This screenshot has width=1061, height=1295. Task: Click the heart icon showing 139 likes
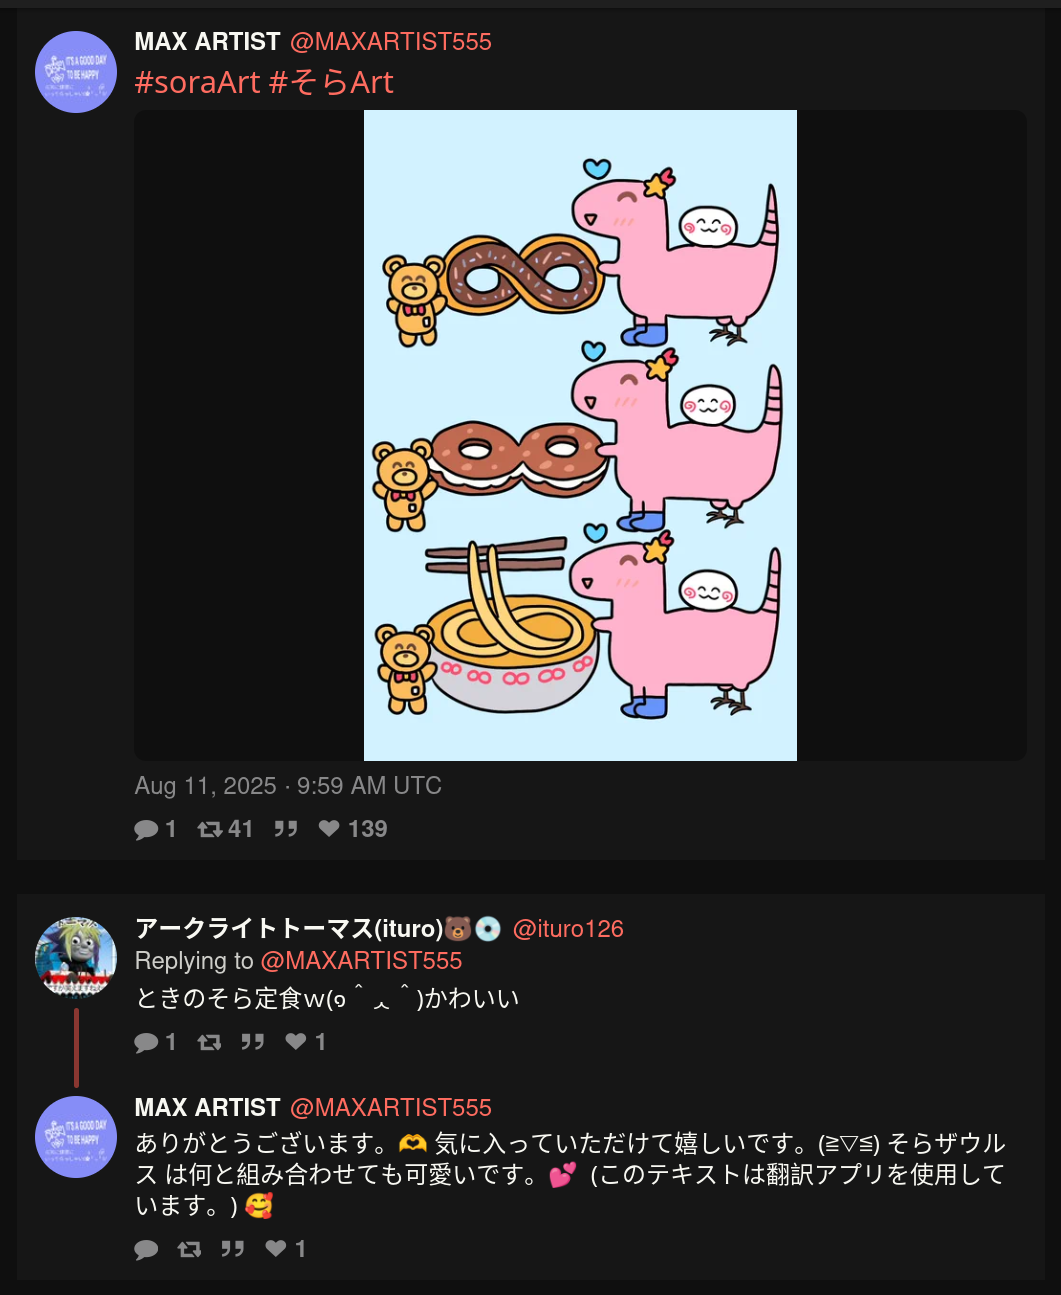(329, 828)
